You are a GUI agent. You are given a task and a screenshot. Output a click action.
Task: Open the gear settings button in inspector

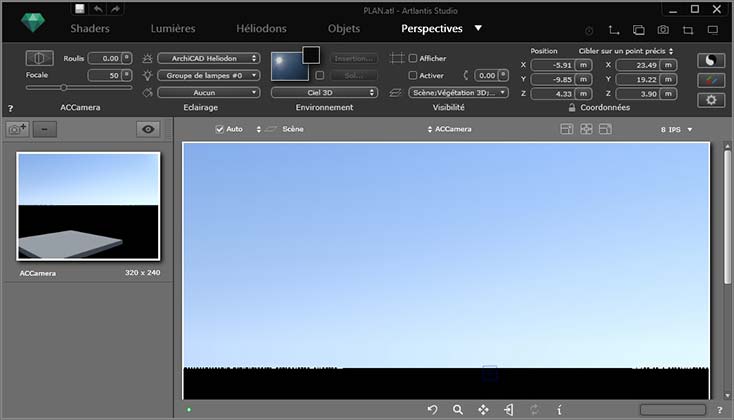(711, 100)
